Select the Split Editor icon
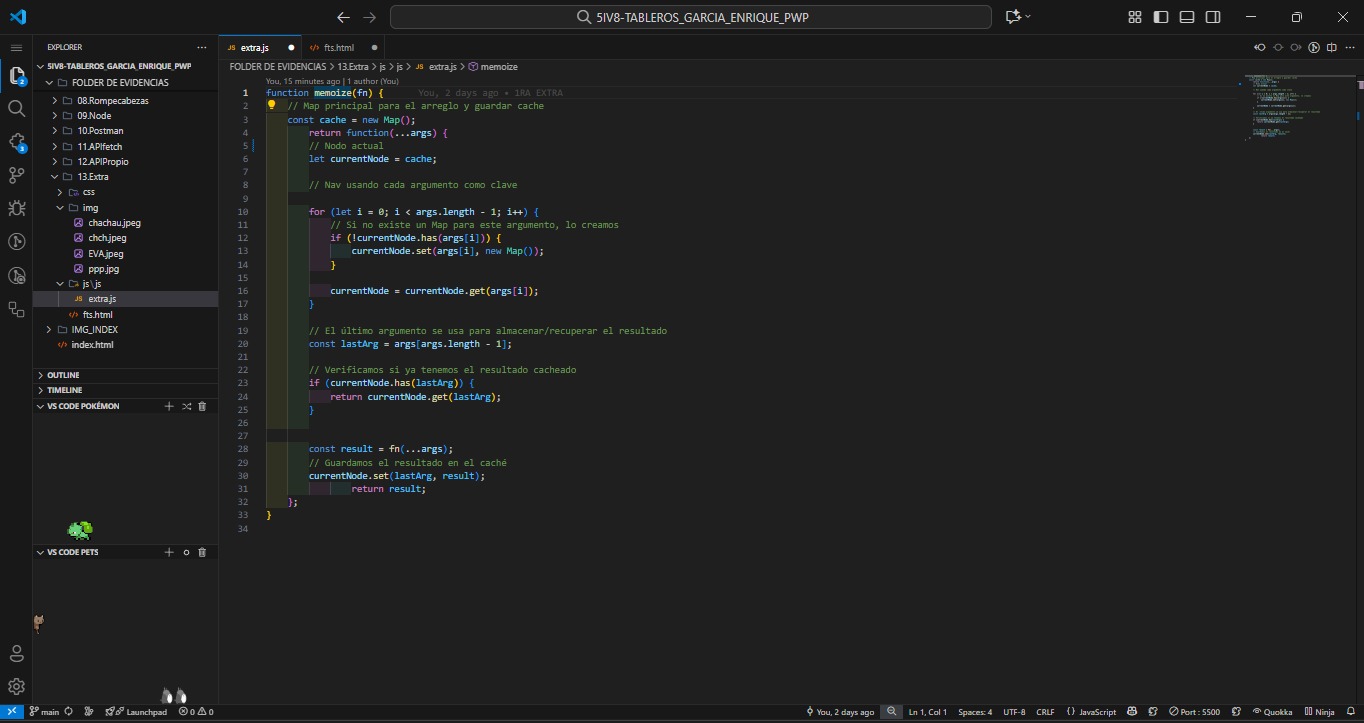Viewport: 1364px width, 723px height. pos(1331,46)
